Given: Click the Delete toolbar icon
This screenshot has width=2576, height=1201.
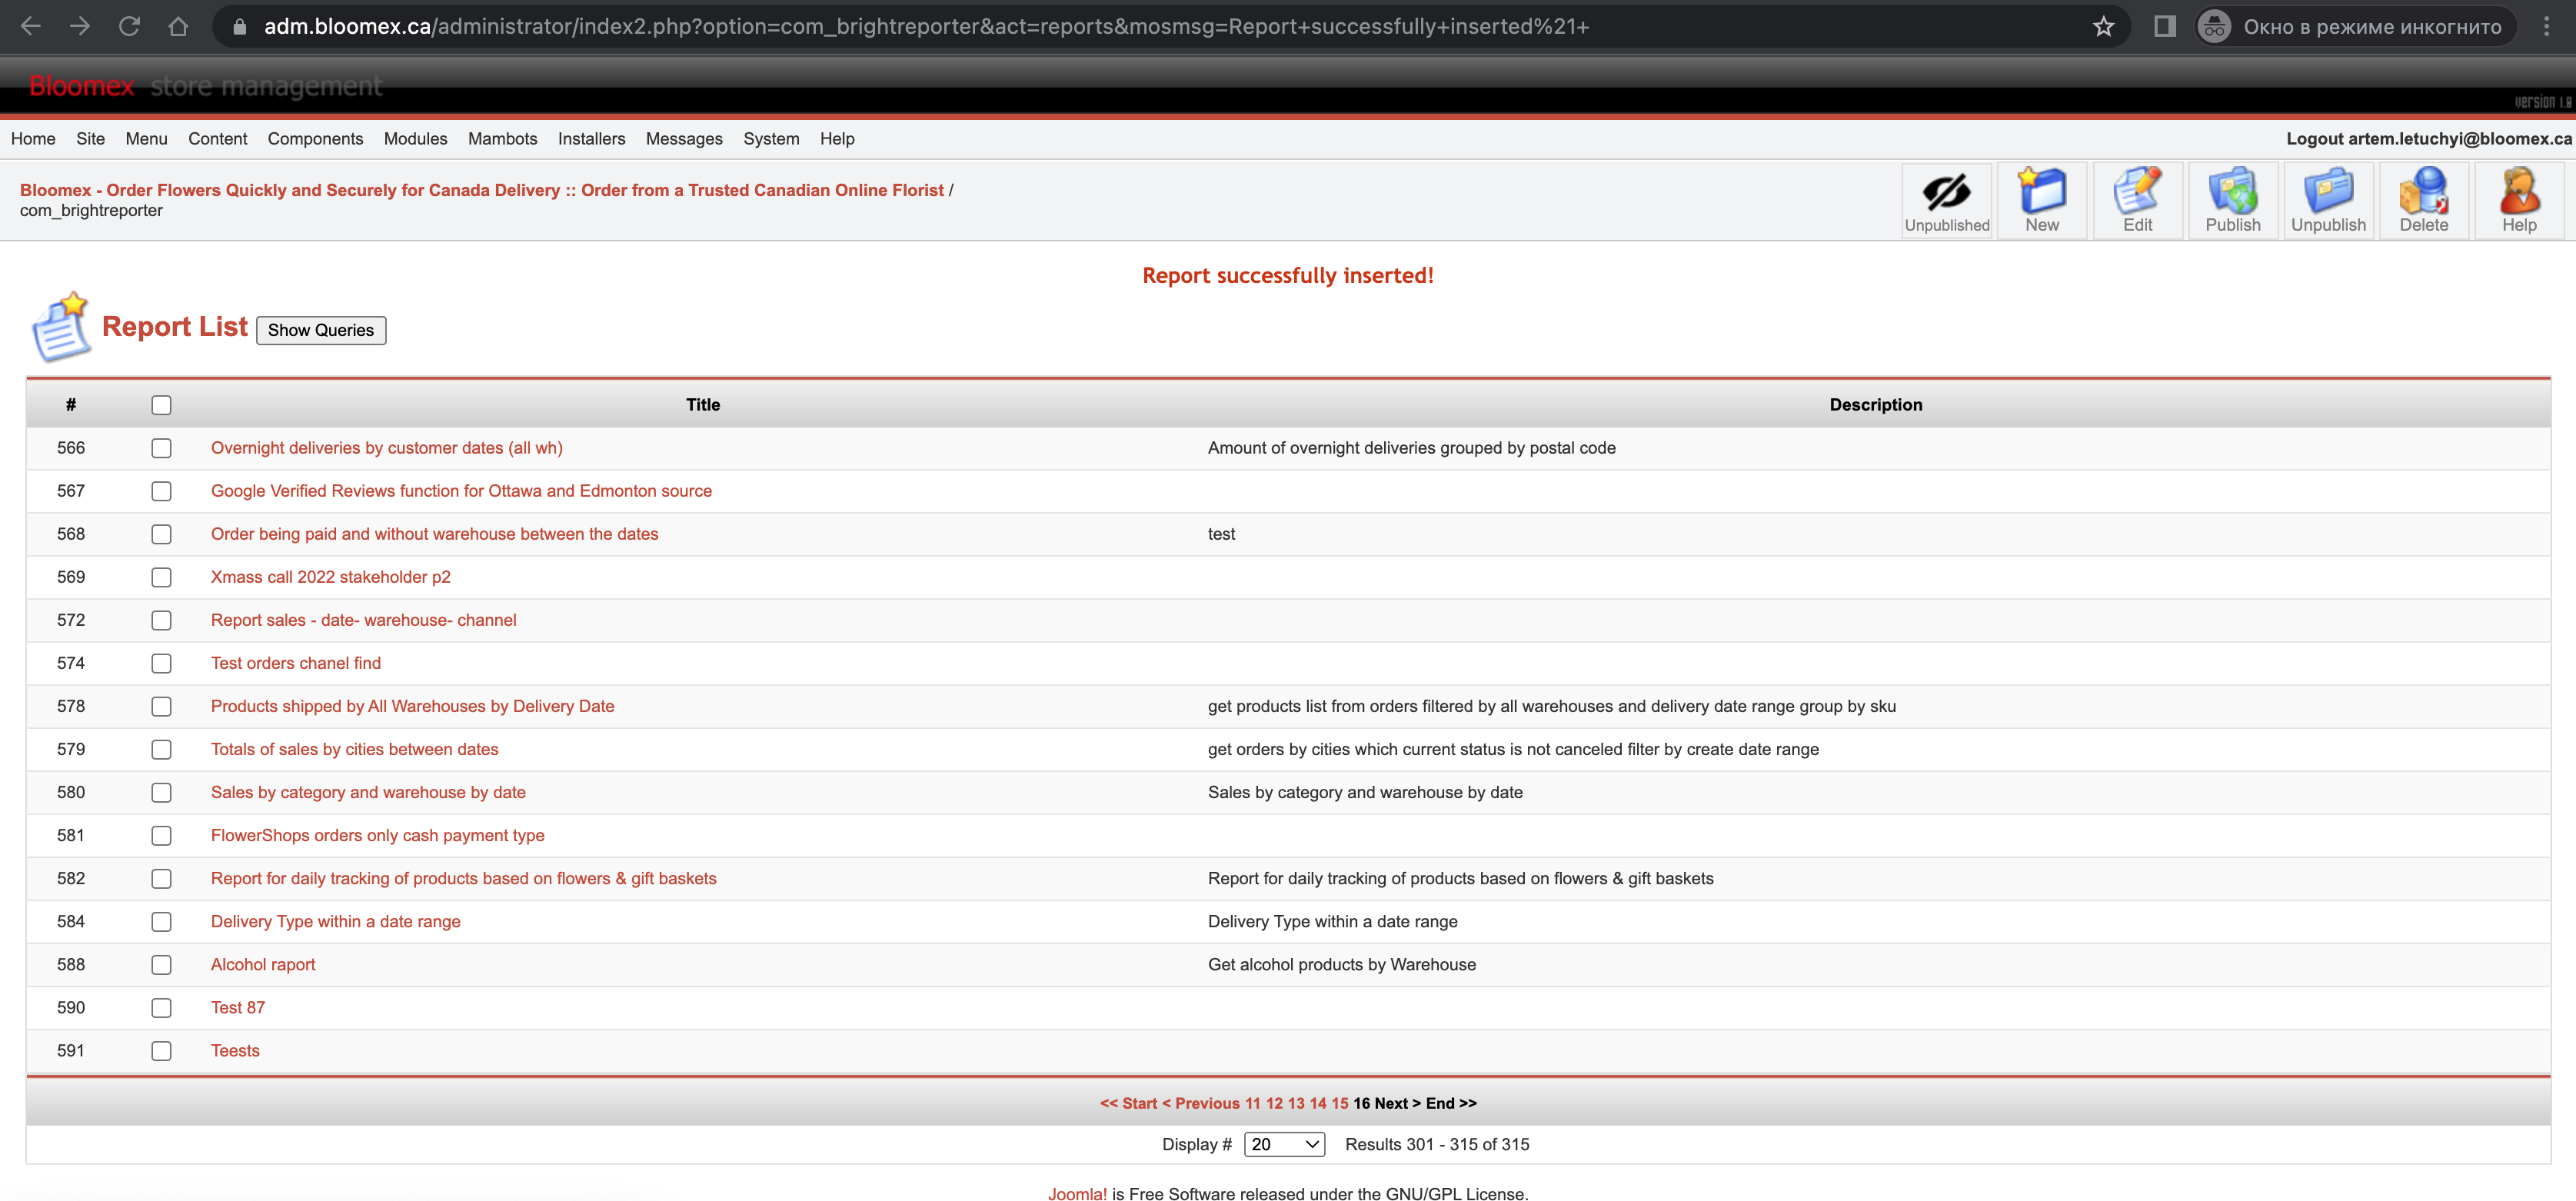Looking at the screenshot, I should click(x=2423, y=201).
